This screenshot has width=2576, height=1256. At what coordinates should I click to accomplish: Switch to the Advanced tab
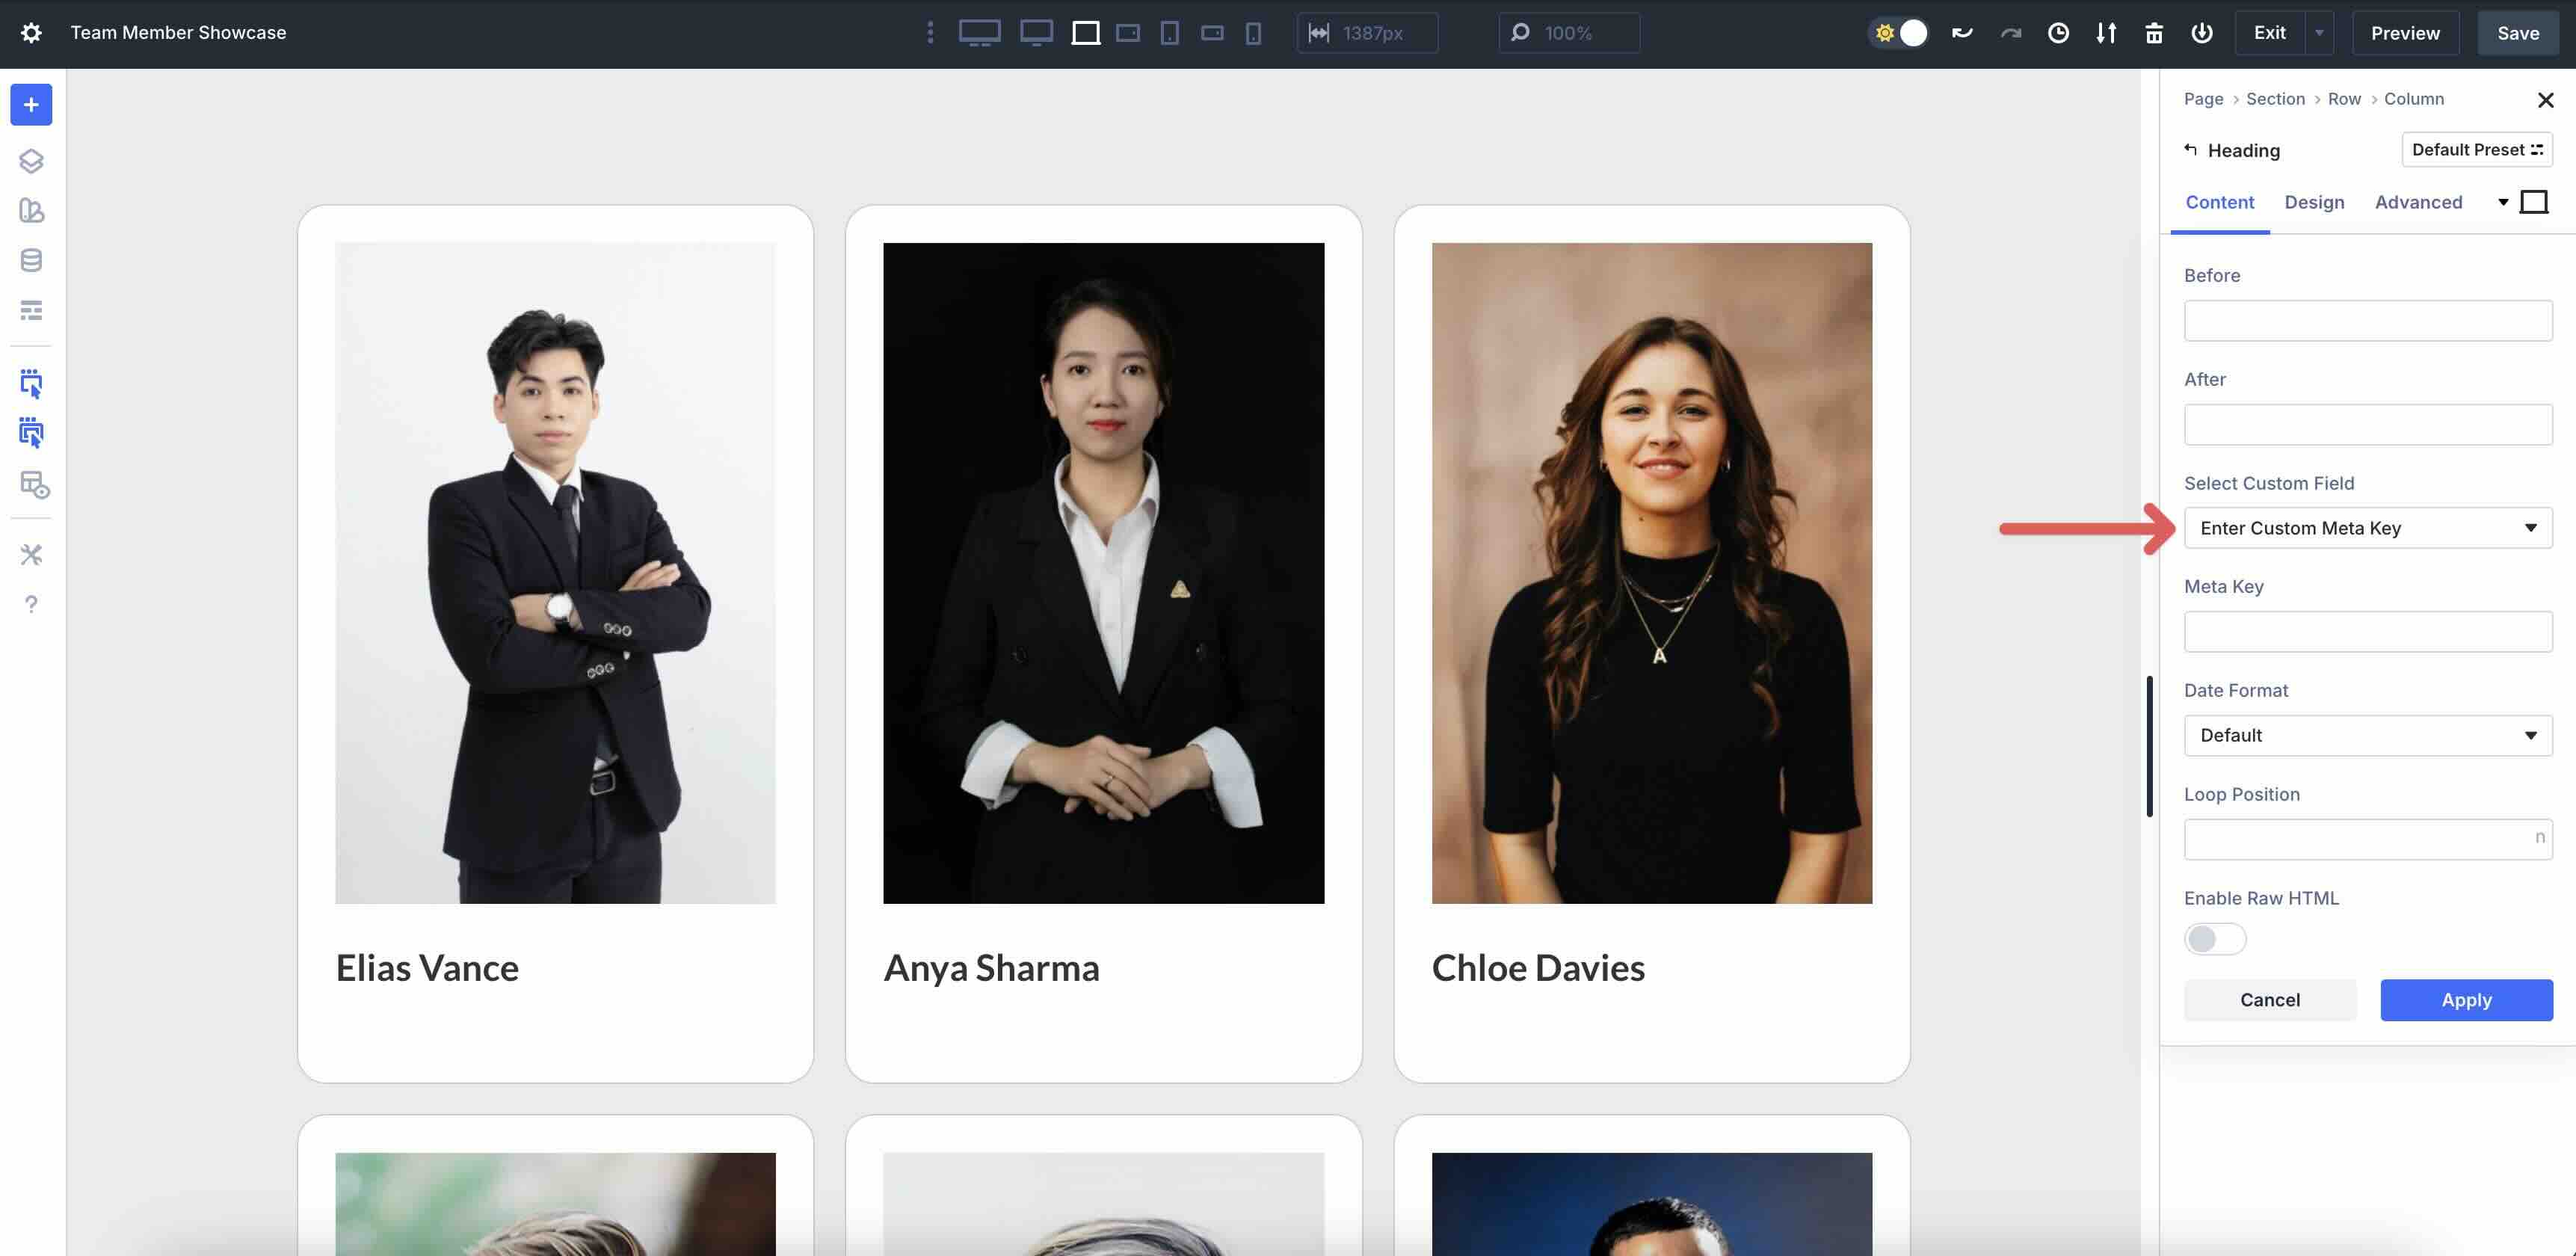click(x=2419, y=202)
